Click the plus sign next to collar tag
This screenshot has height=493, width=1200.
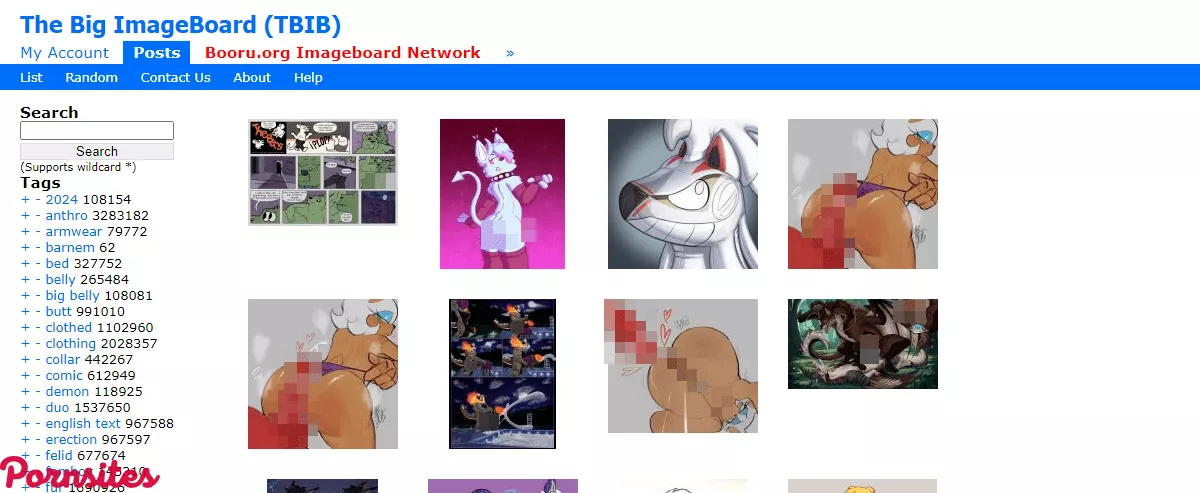(x=25, y=360)
